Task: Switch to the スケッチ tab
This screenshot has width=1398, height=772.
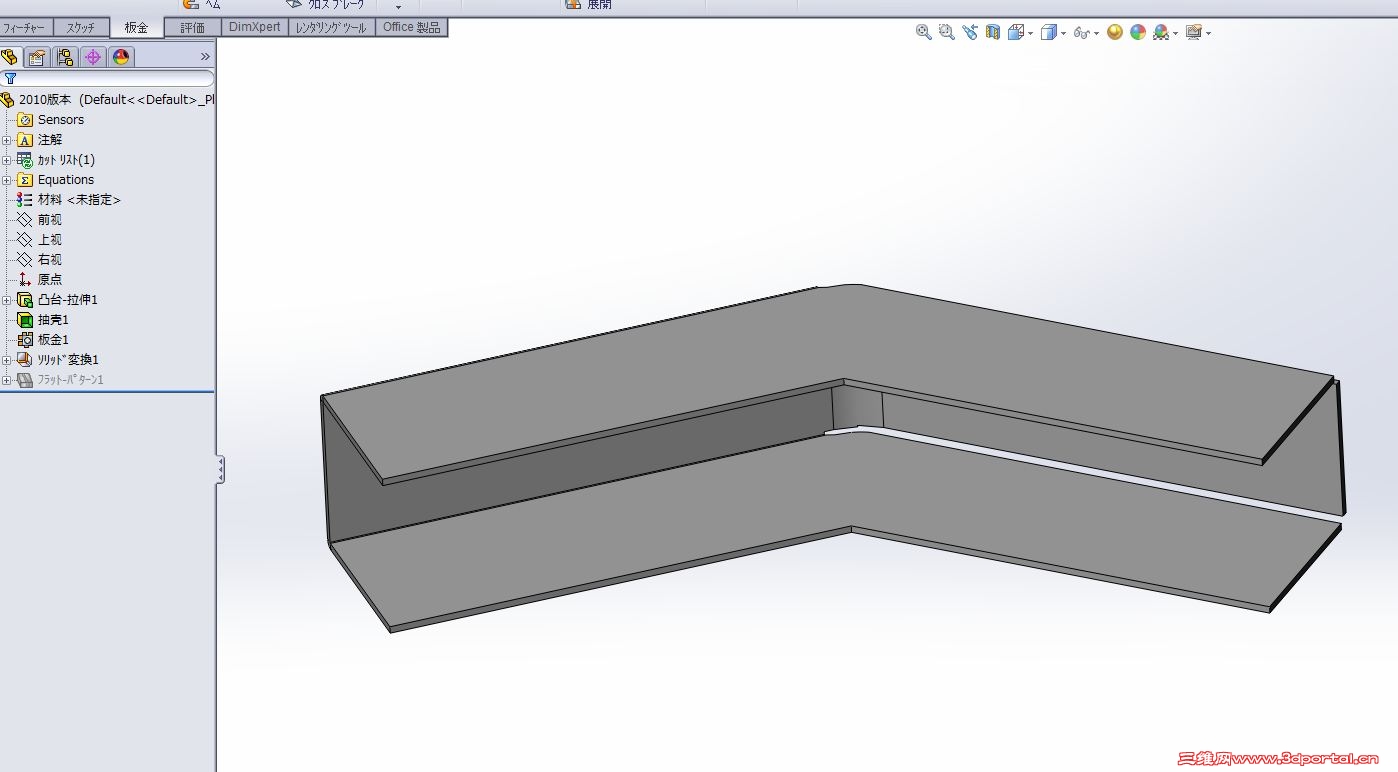Action: [x=81, y=28]
